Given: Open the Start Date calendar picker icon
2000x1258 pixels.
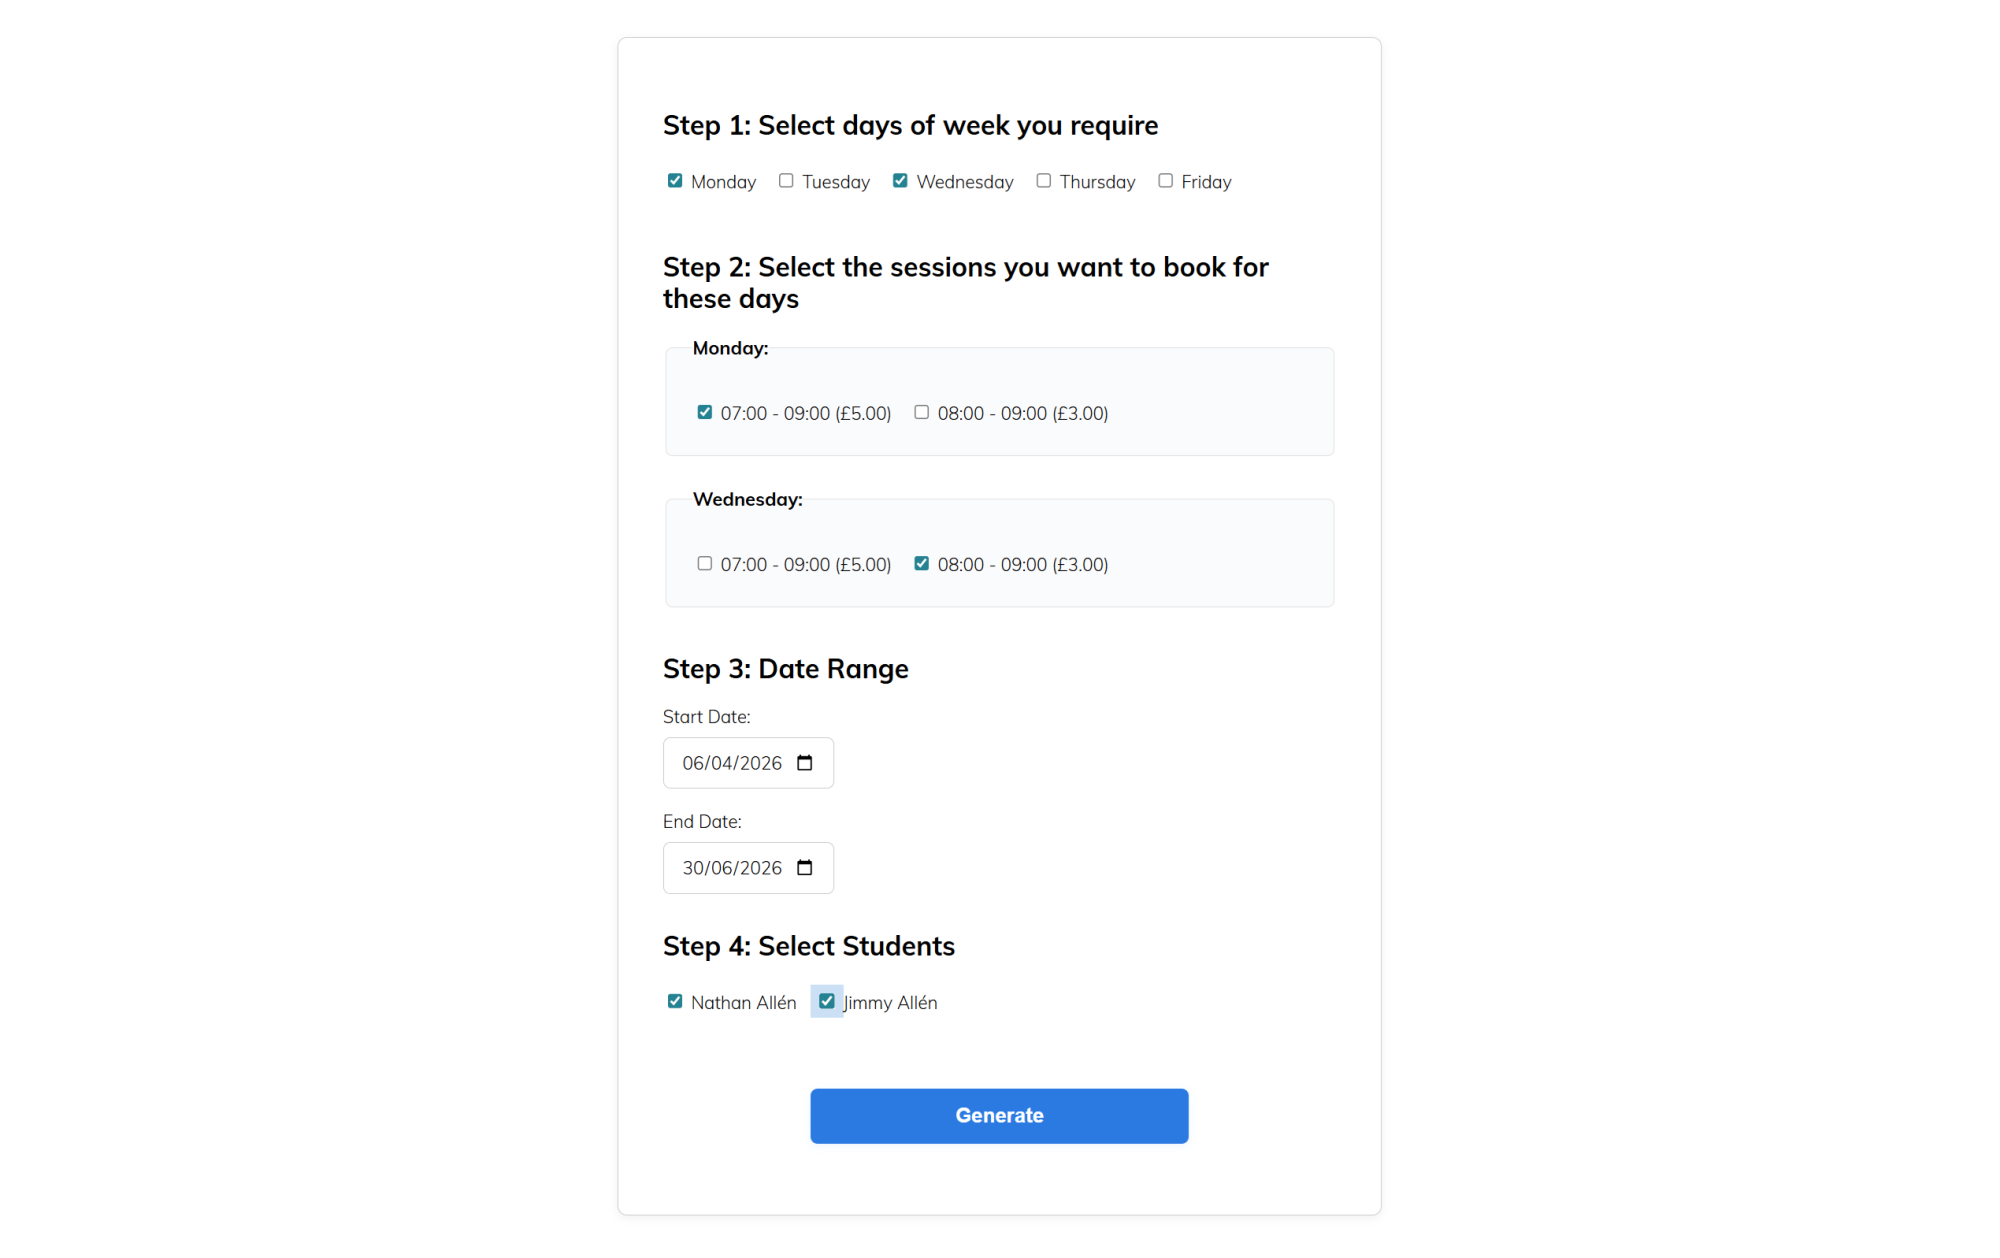Looking at the screenshot, I should [x=804, y=763].
